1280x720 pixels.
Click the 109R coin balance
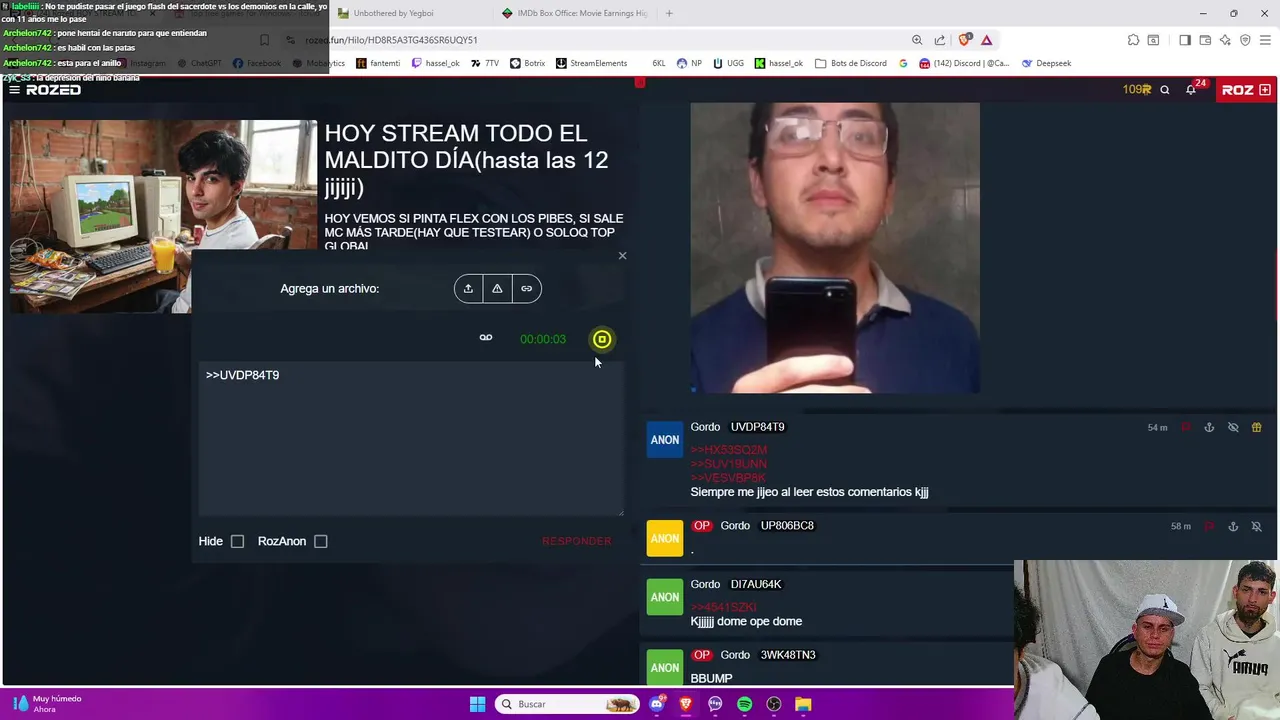[1137, 90]
